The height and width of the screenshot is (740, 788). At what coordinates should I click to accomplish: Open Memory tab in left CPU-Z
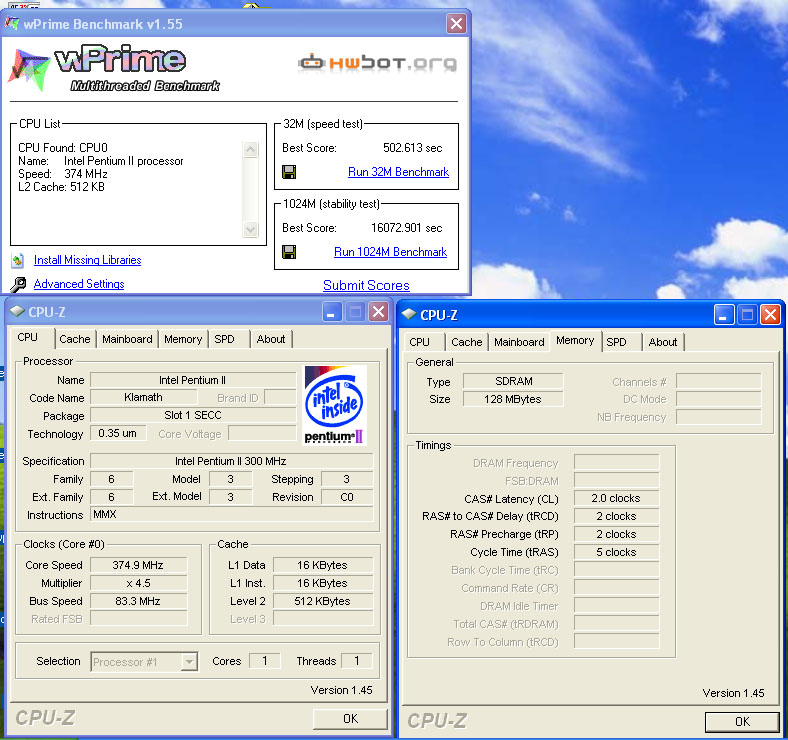(x=183, y=339)
